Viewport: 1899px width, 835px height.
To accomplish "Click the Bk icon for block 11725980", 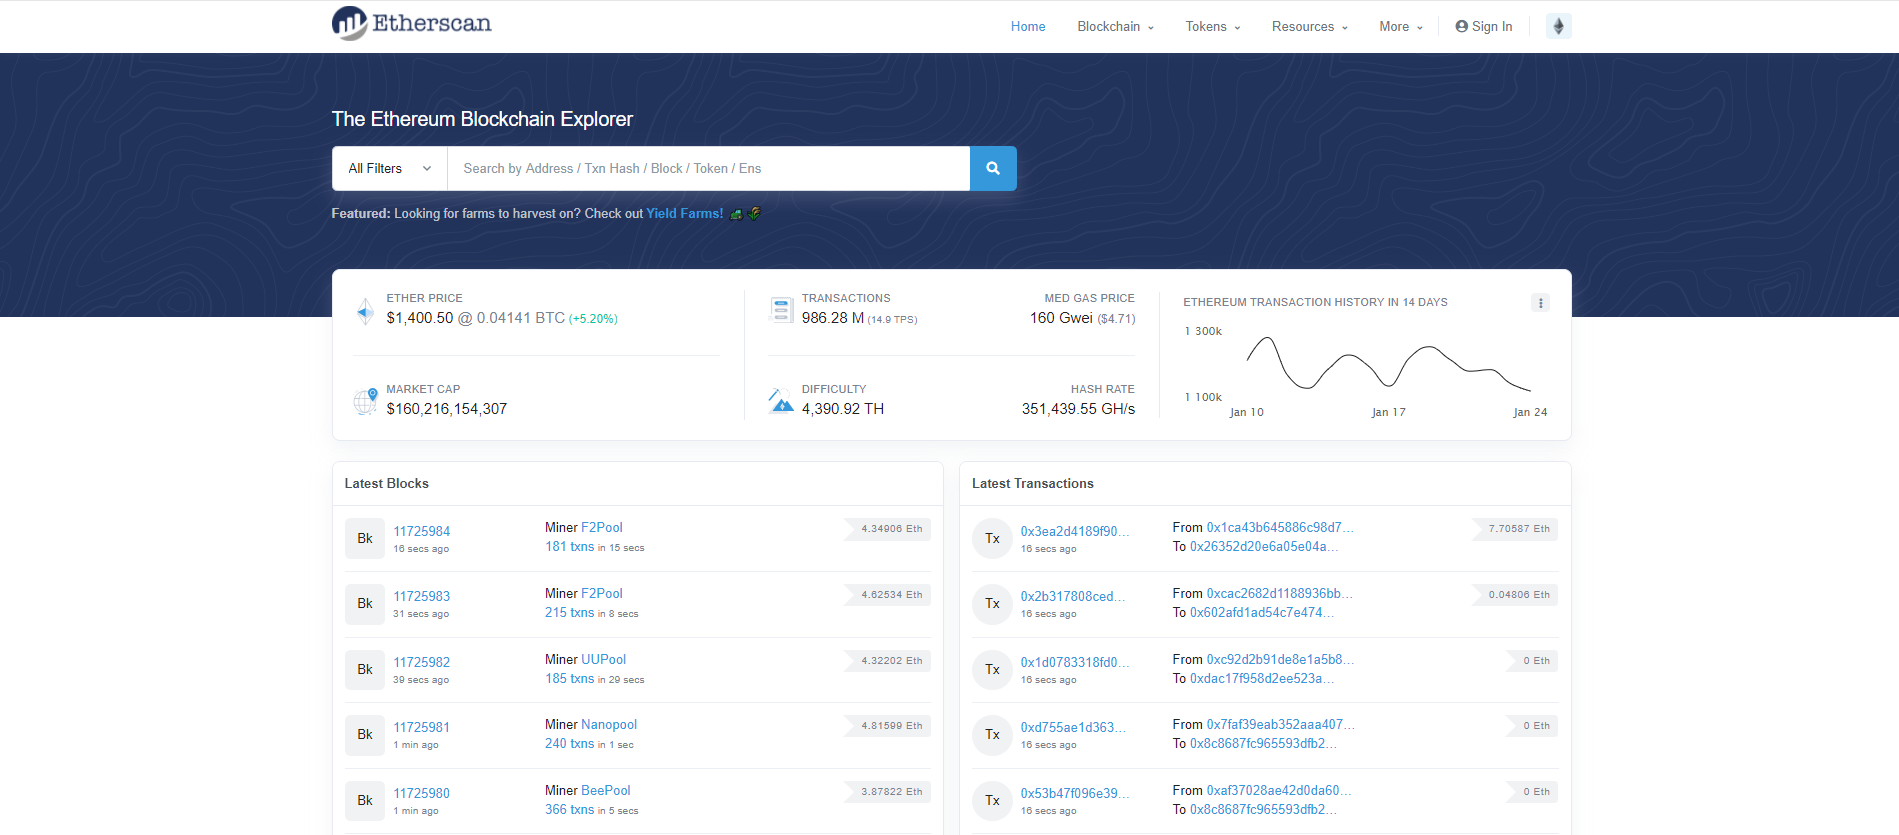I will click(365, 801).
